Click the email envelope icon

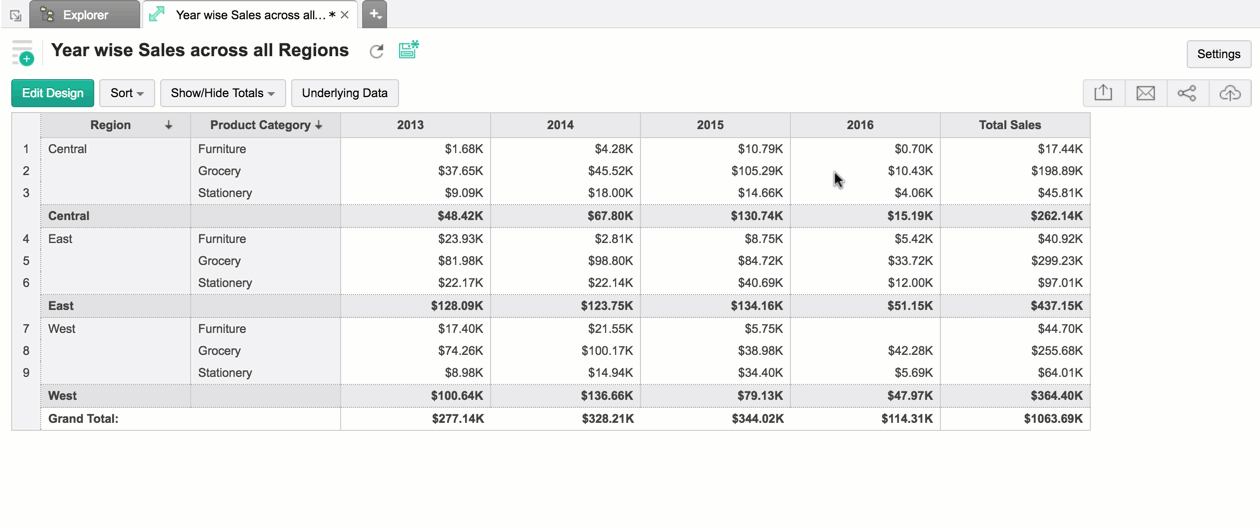1145,93
